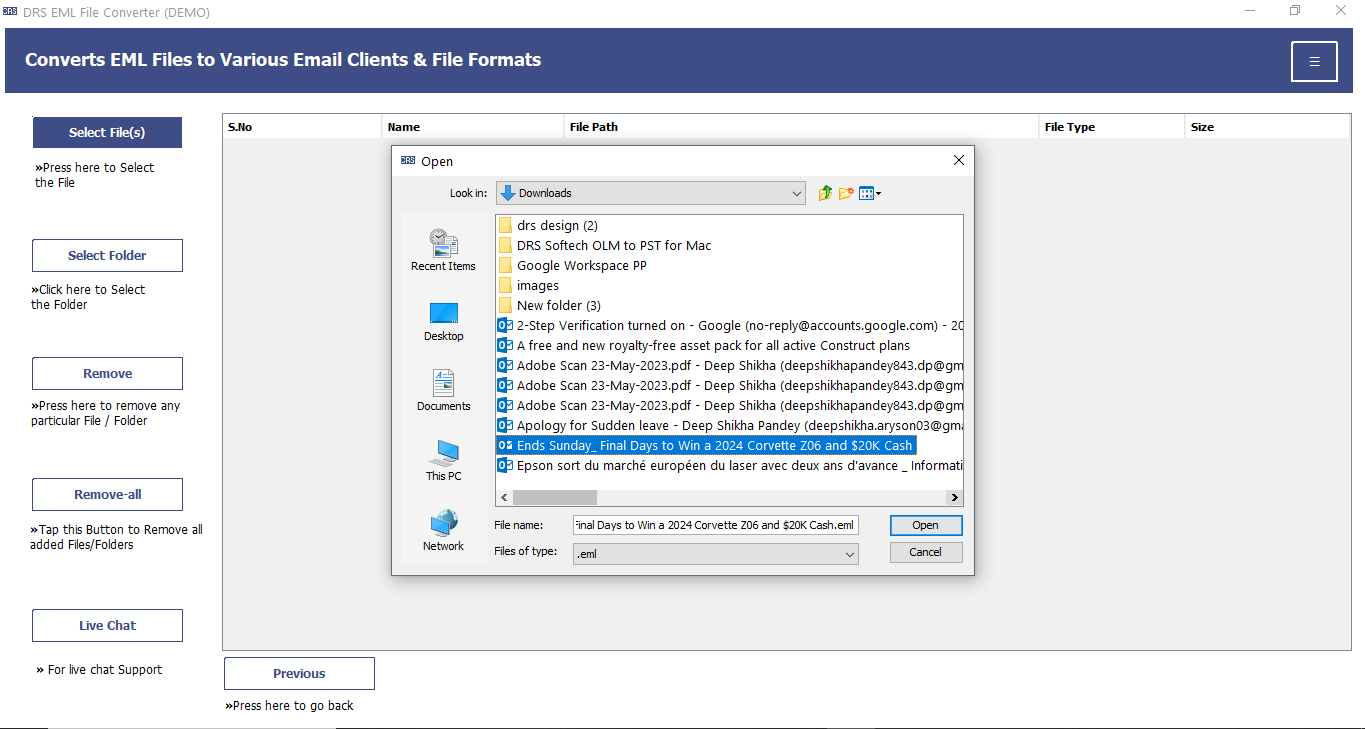Click the Name column header
Viewport: 1365px width, 729px height.
point(473,127)
